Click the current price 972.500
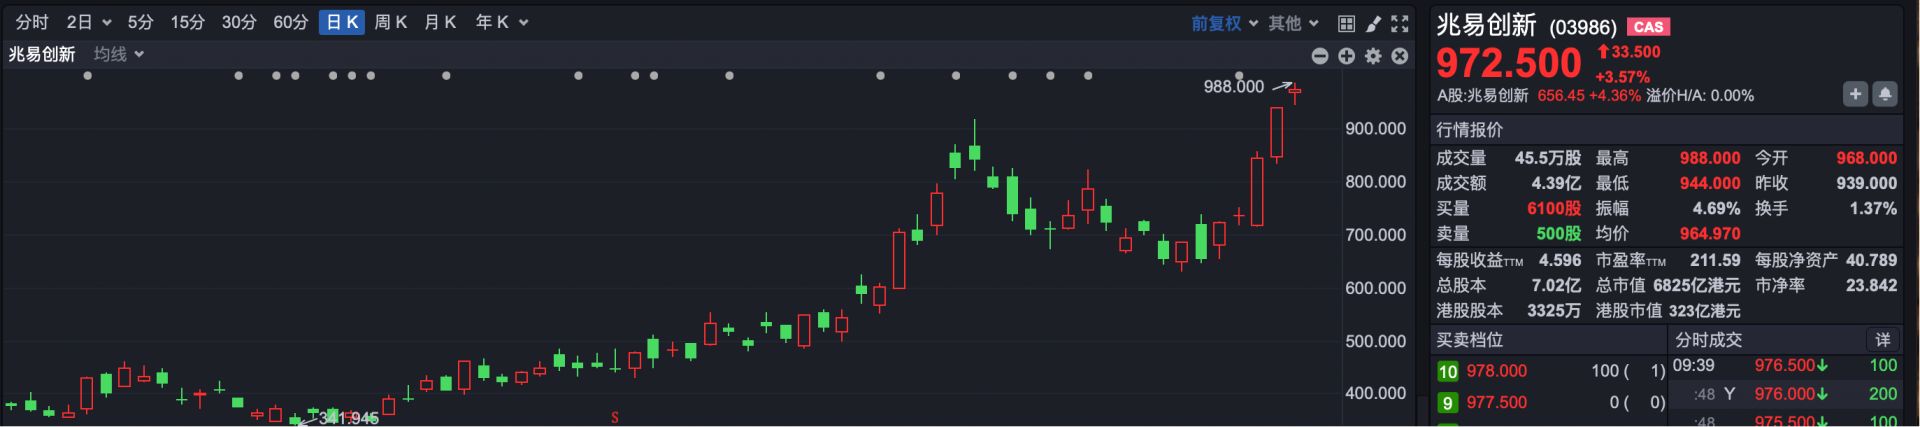Image resolution: width=1920 pixels, height=427 pixels. pyautogui.click(x=1508, y=63)
